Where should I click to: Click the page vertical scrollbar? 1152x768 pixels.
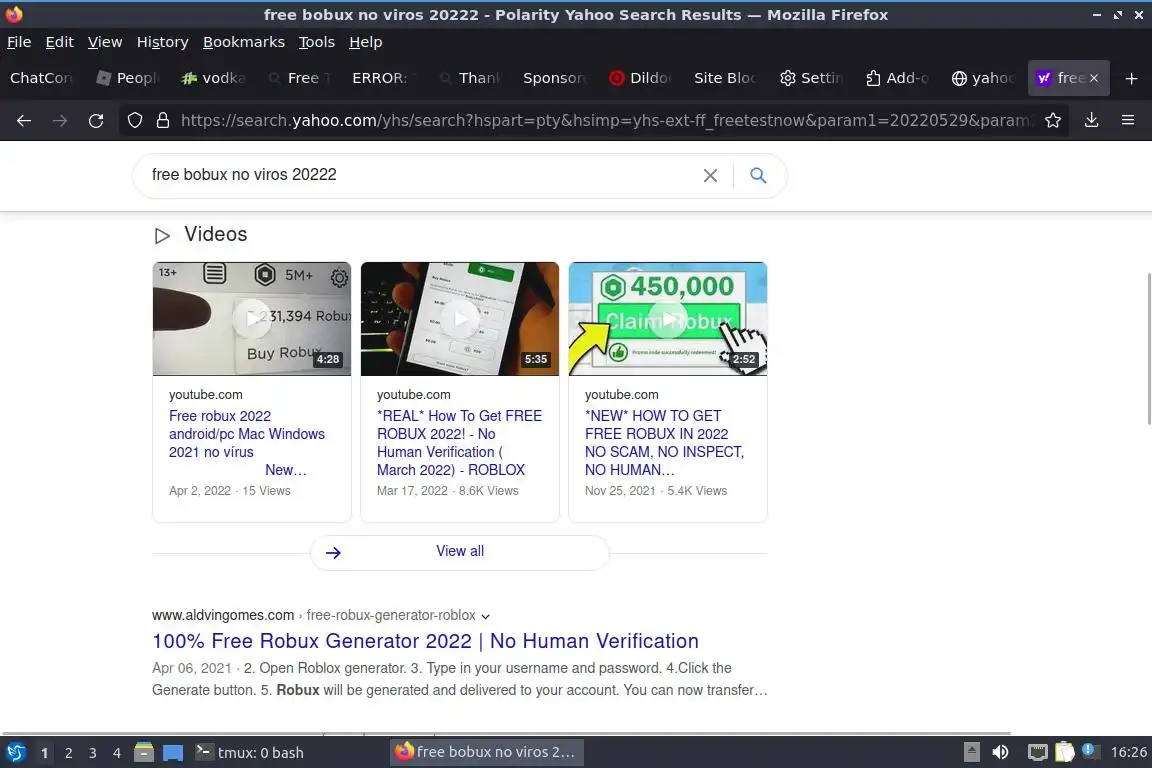1149,348
